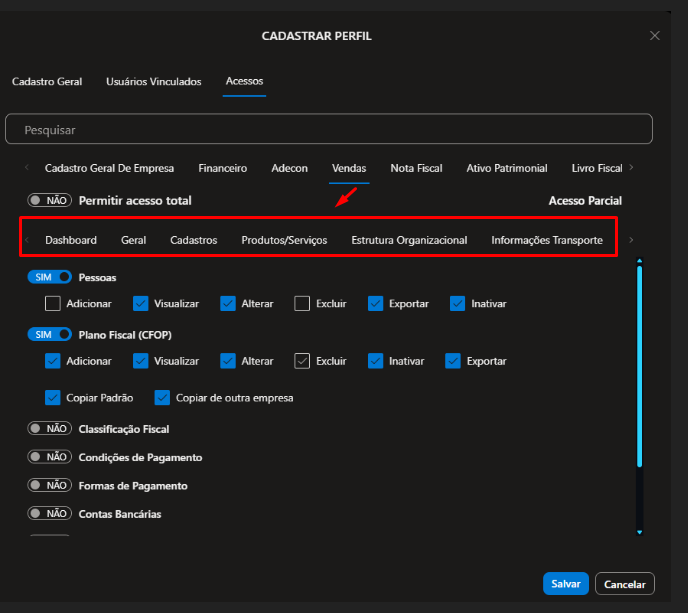
Task: Enable the Classificação Fiscal toggle
Action: click(49, 429)
